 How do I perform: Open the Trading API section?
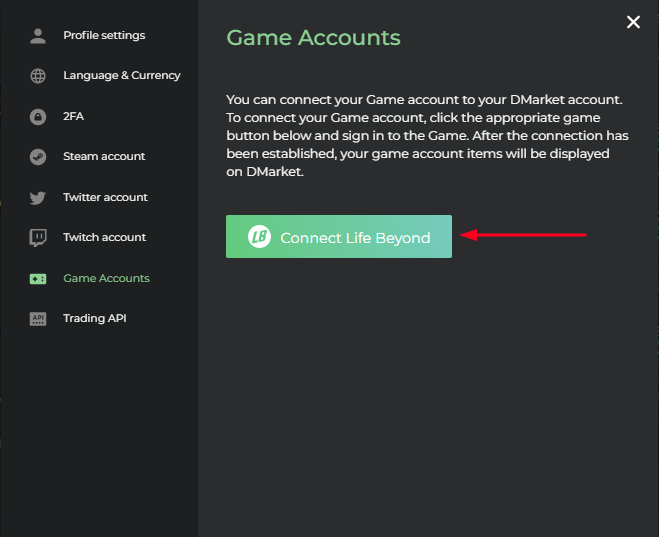click(95, 318)
